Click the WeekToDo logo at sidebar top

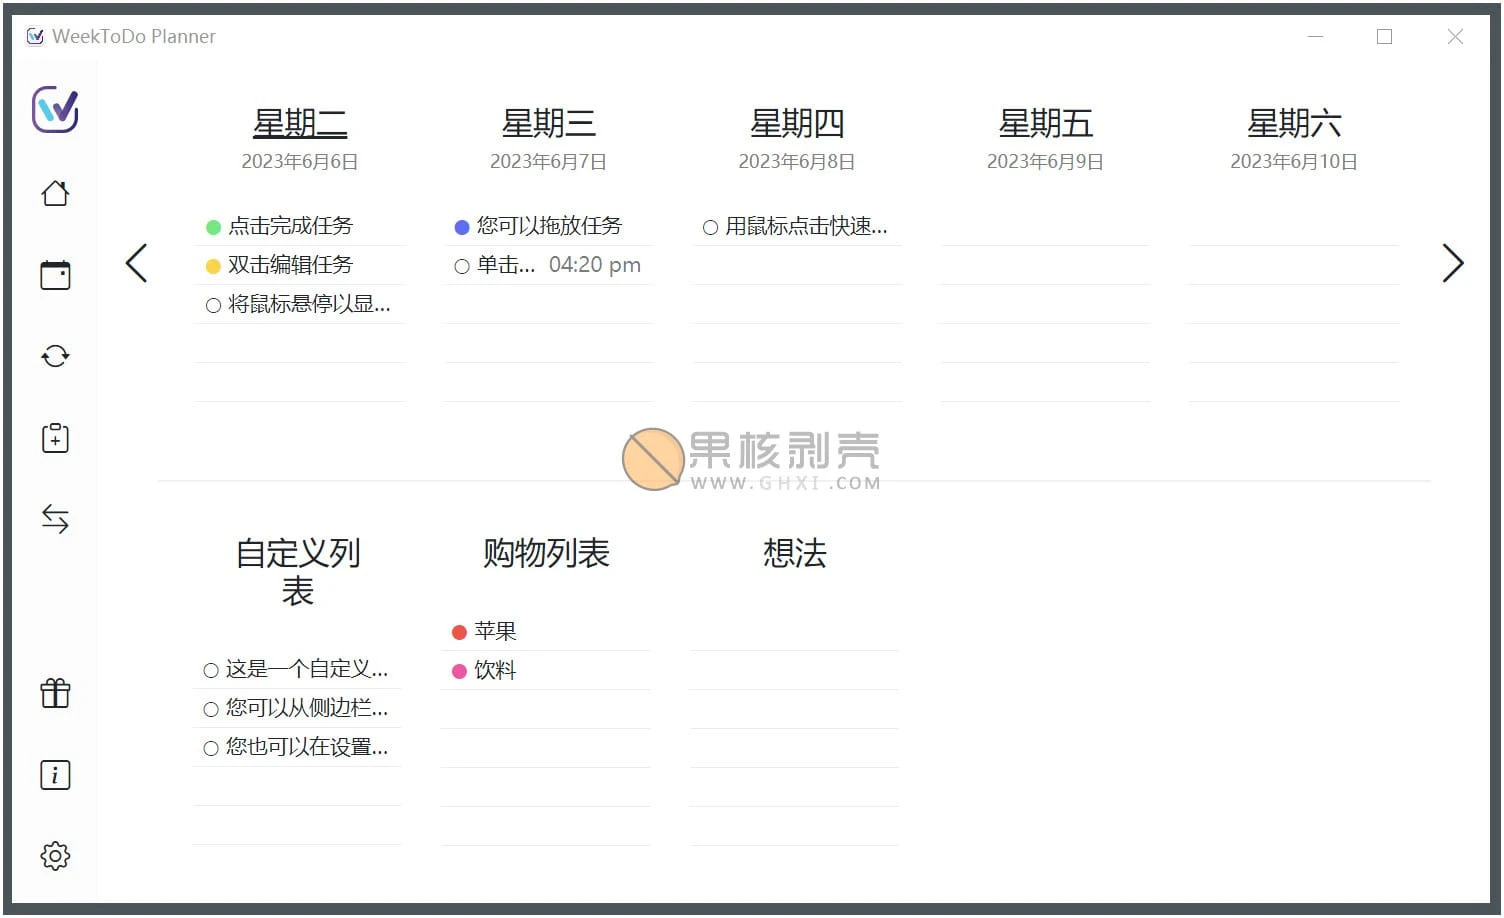[x=57, y=111]
